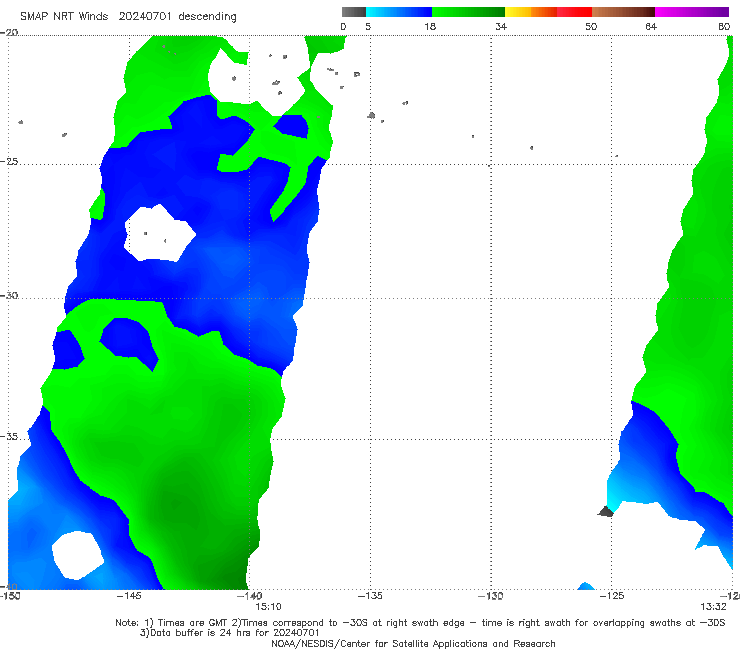Click the longitude label '-145'

click(x=129, y=596)
